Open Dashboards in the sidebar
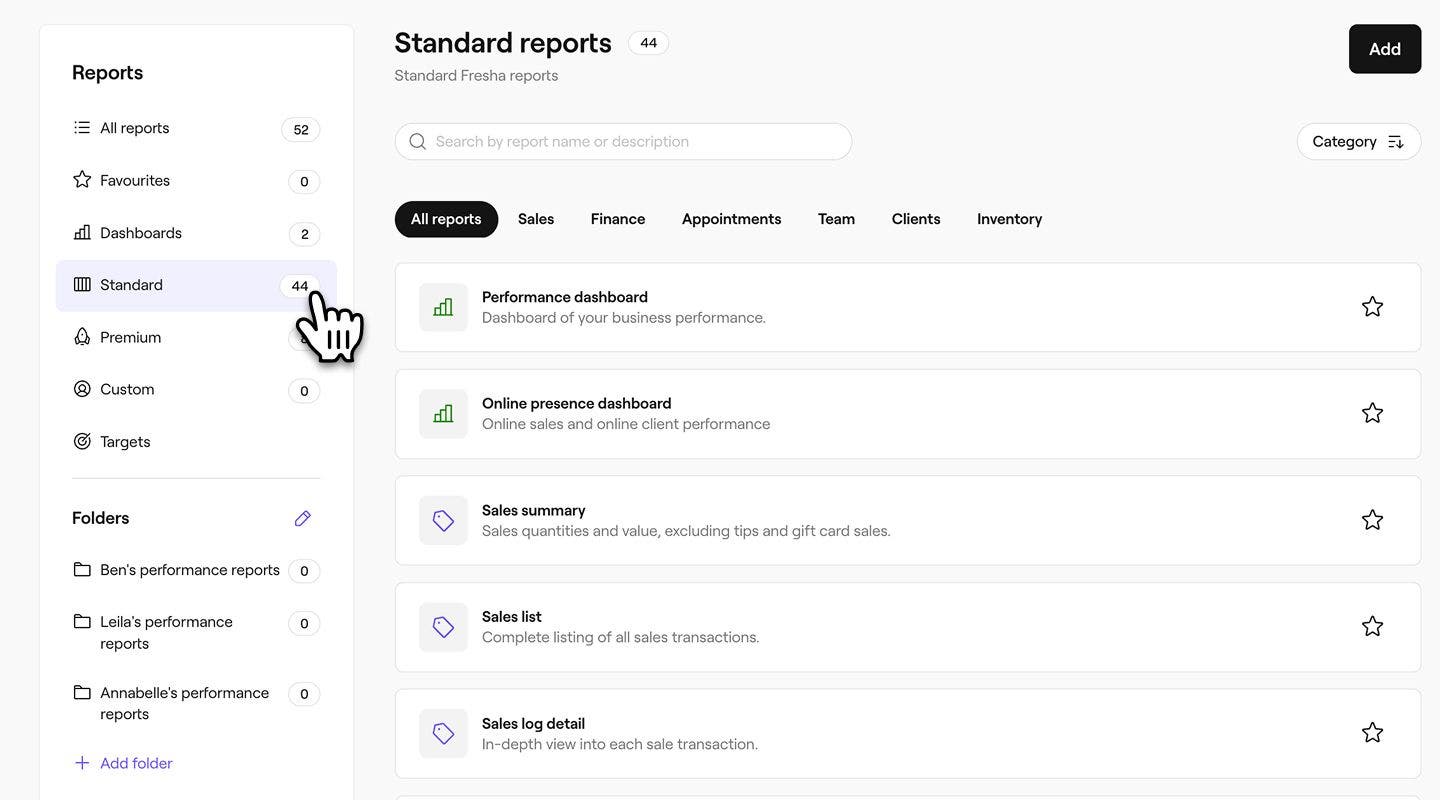 [x=196, y=233]
